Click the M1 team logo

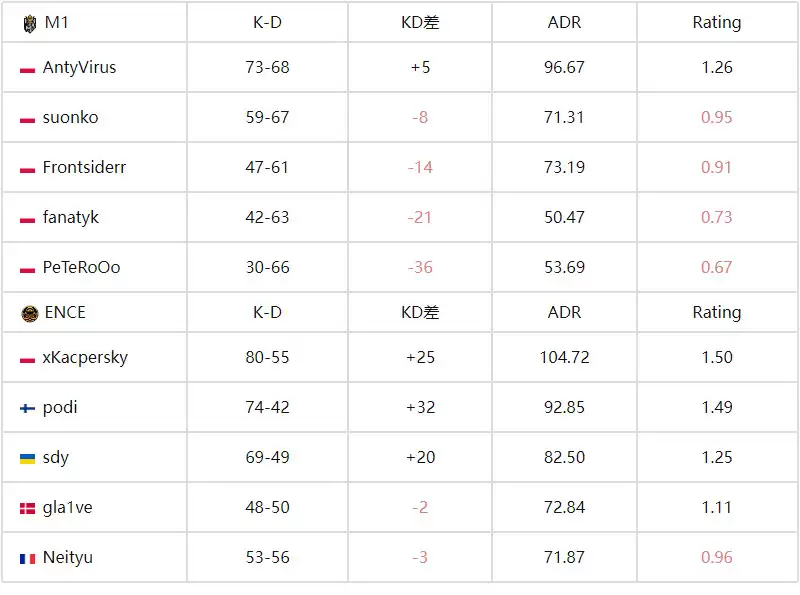pyautogui.click(x=28, y=22)
